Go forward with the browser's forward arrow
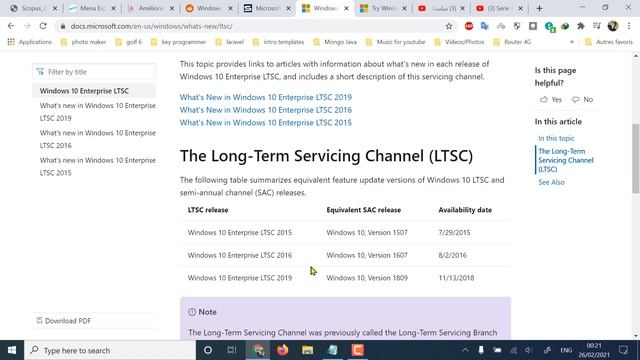640x360 pixels. 27,26
